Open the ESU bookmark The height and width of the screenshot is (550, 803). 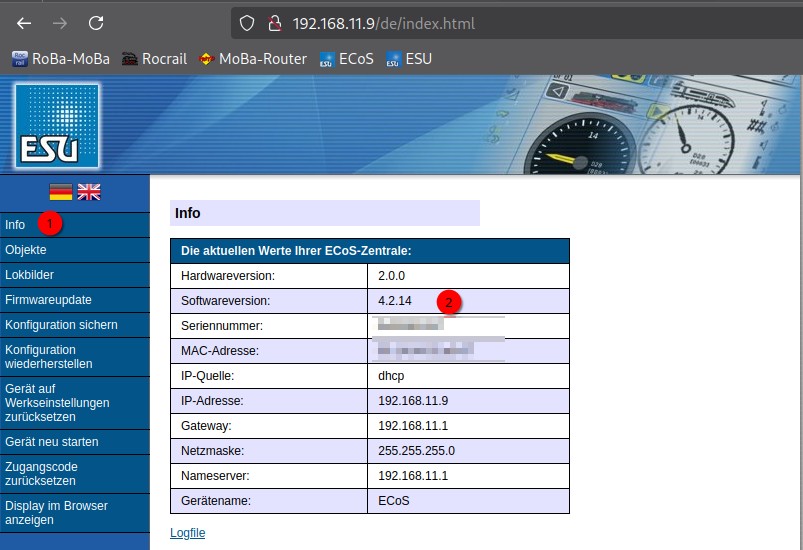tap(409, 59)
